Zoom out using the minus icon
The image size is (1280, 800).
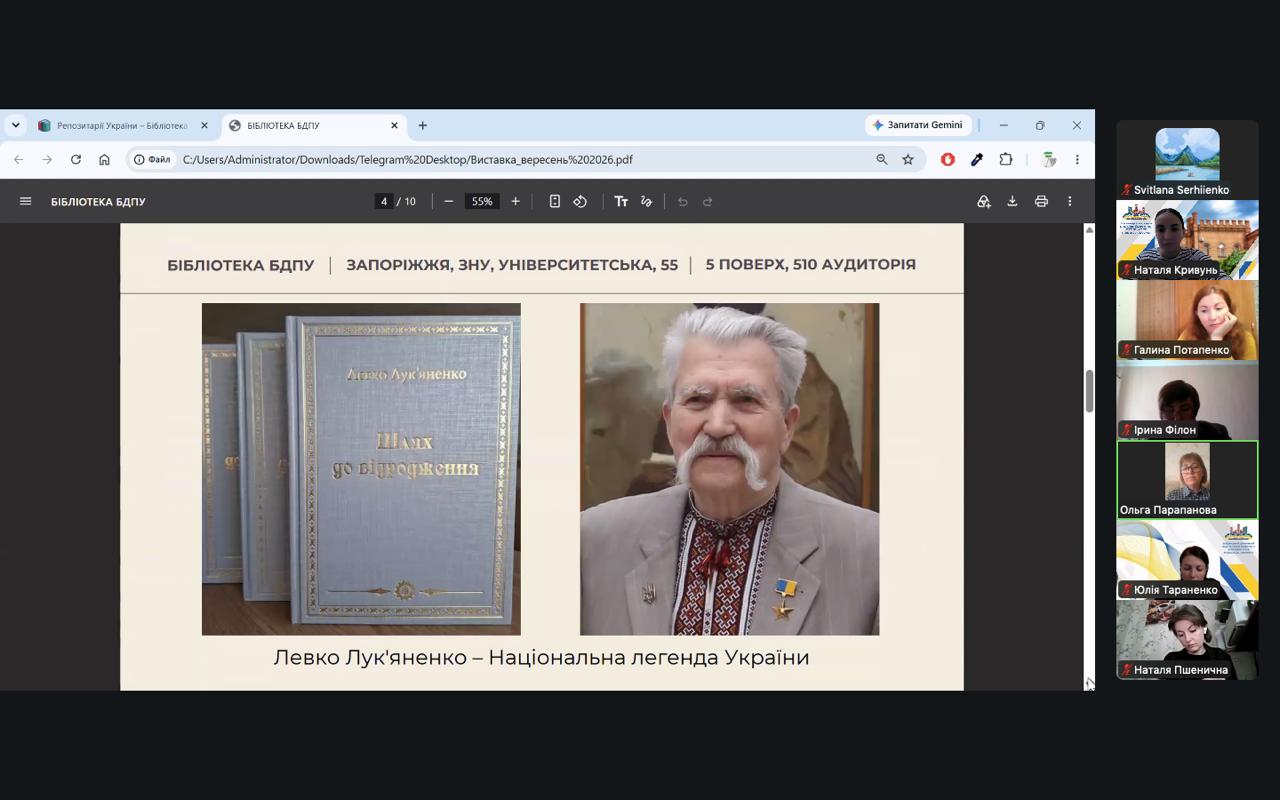[x=449, y=201]
